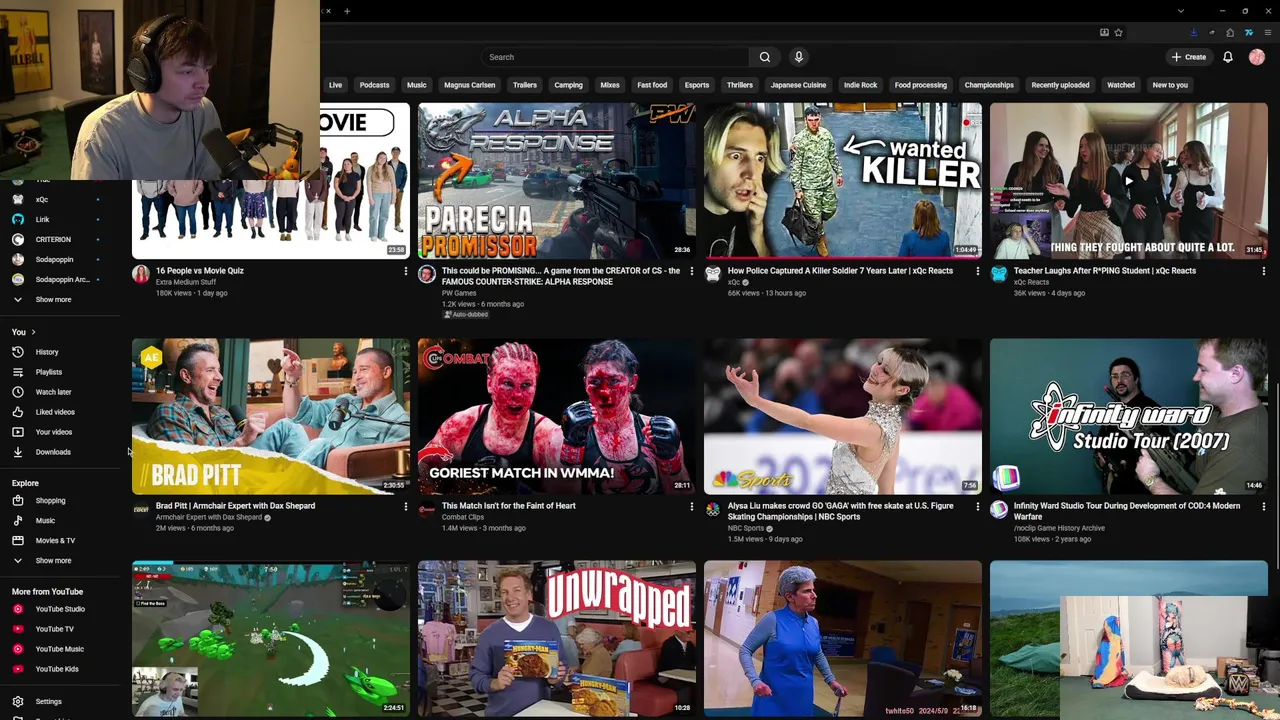Click the Create button
1280x720 pixels.
point(1189,57)
